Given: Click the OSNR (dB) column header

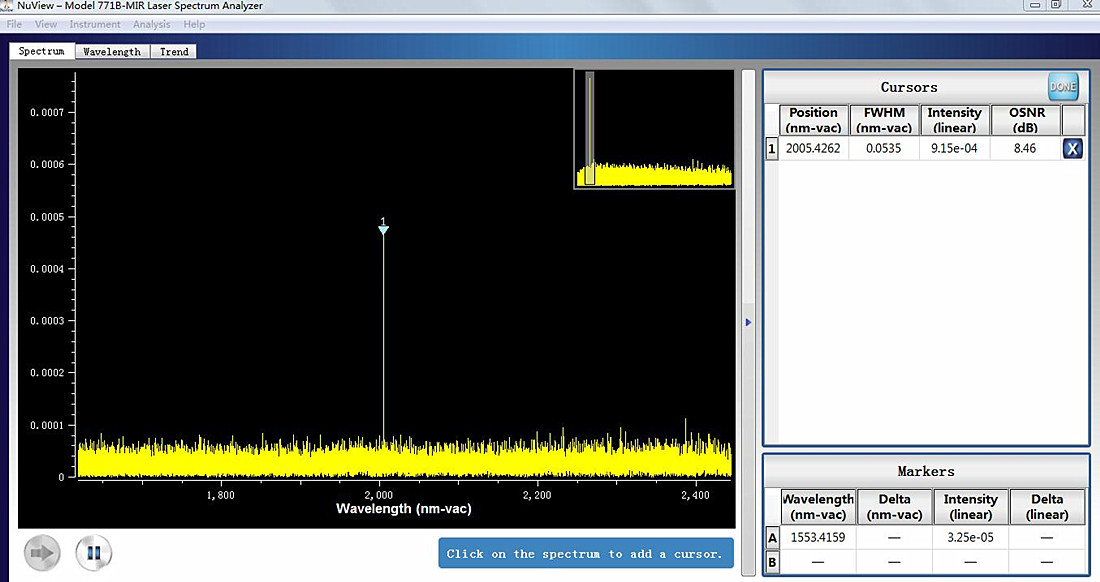Looking at the screenshot, I should (x=1025, y=120).
